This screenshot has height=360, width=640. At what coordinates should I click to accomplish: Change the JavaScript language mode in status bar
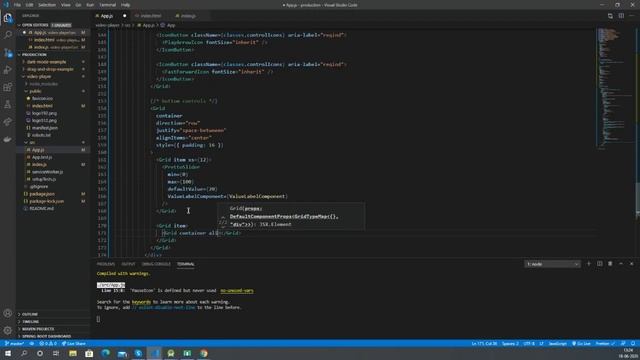click(558, 344)
